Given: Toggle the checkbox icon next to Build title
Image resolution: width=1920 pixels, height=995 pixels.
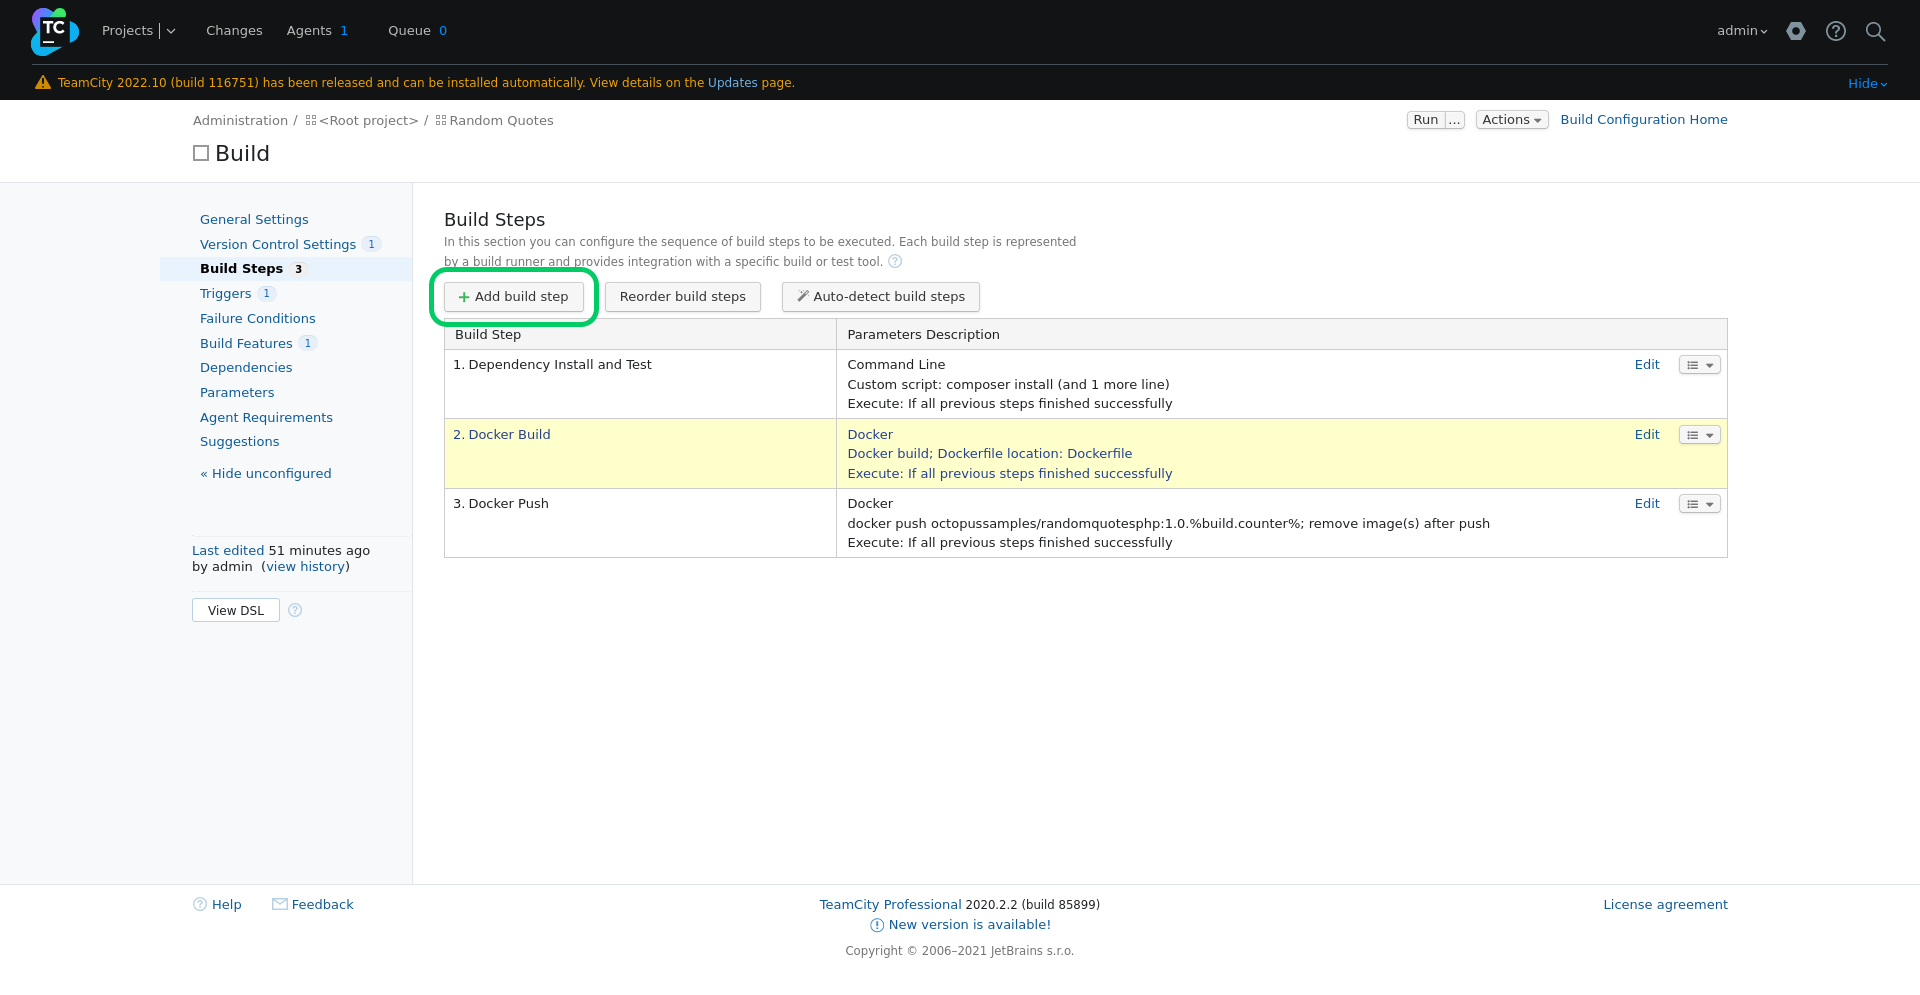Looking at the screenshot, I should click(x=201, y=153).
